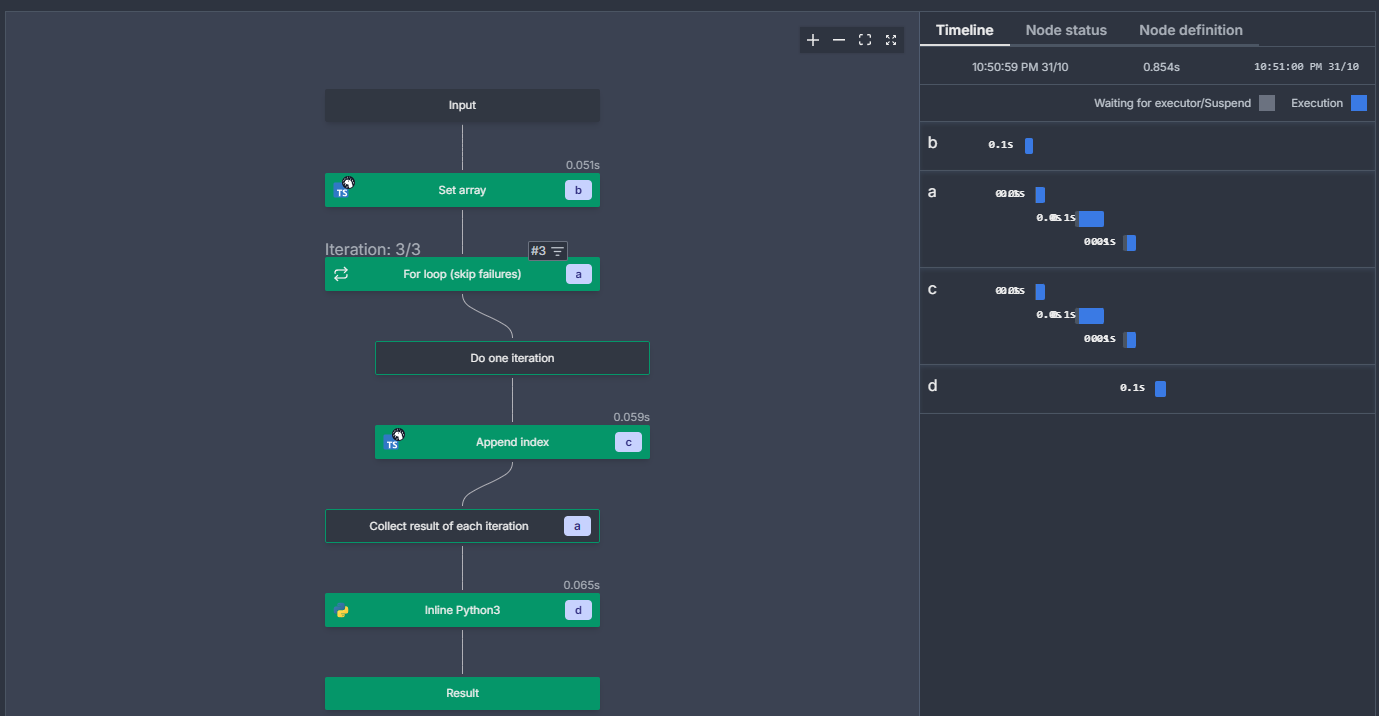Click the grey Waiting for executor legend swatch

(1267, 103)
